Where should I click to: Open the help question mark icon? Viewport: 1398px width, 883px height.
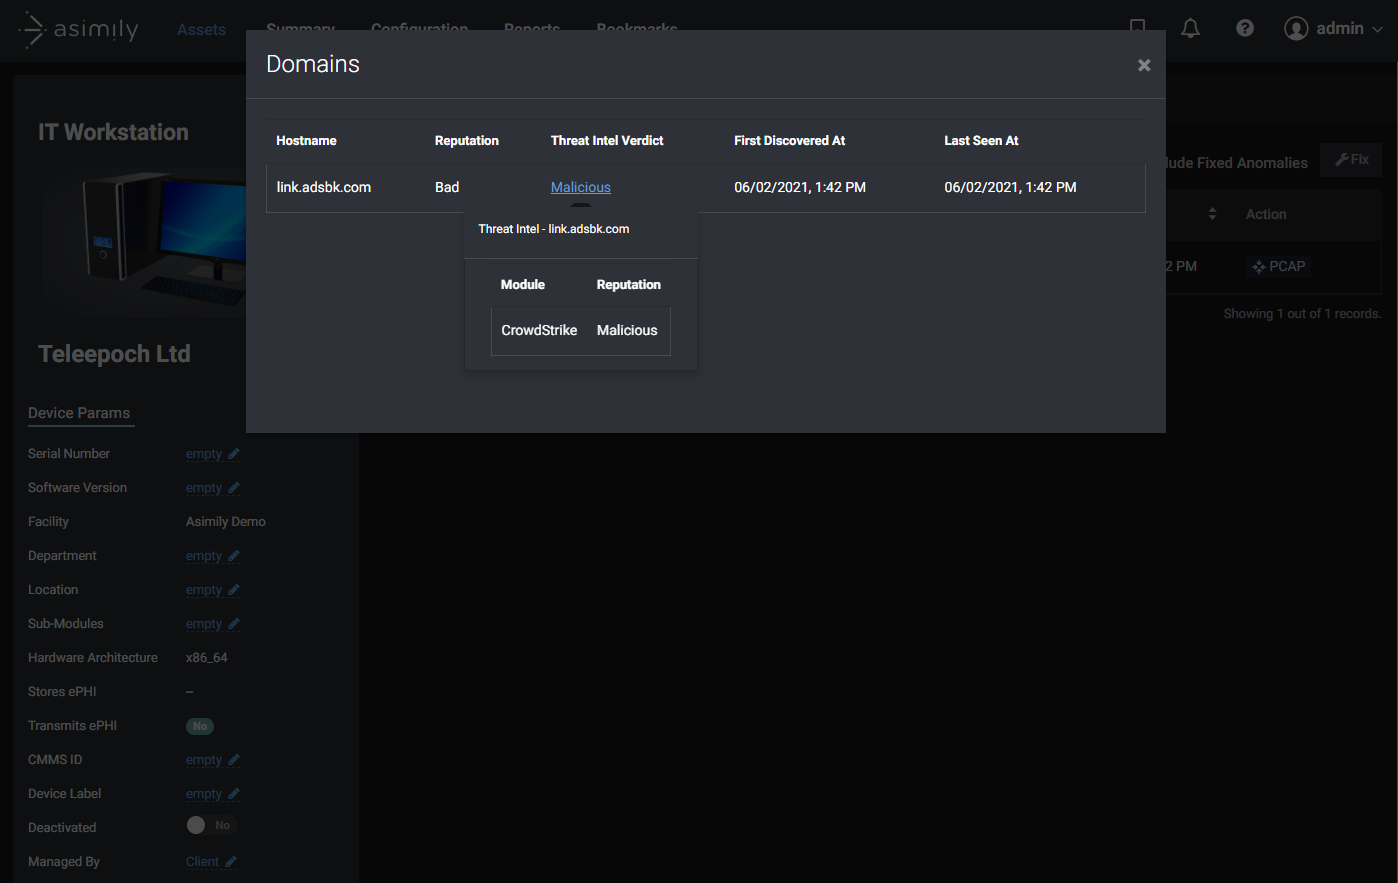pos(1245,28)
